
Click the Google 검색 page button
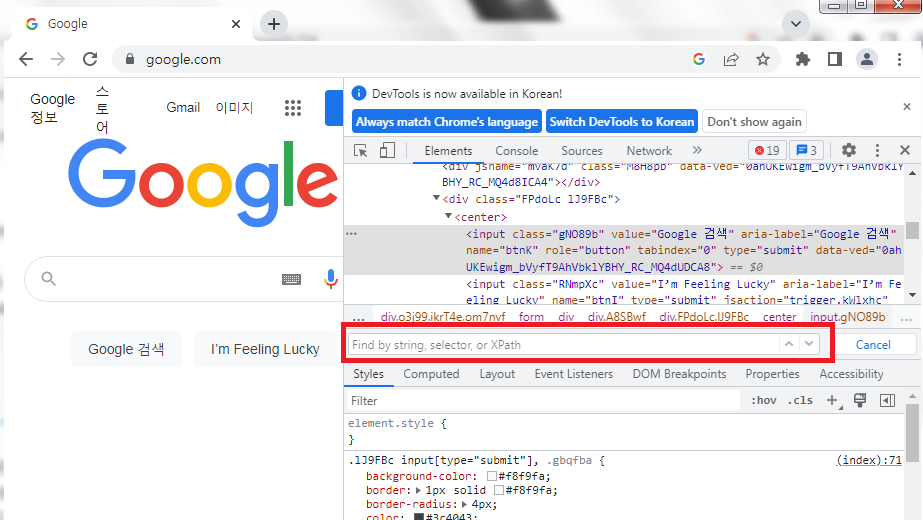126,349
